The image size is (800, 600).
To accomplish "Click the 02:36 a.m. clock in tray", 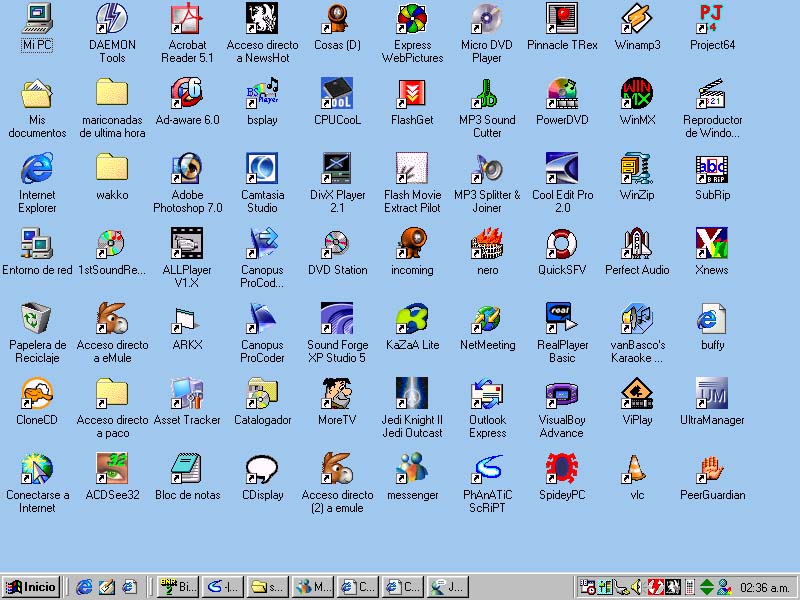I will pyautogui.click(x=764, y=587).
